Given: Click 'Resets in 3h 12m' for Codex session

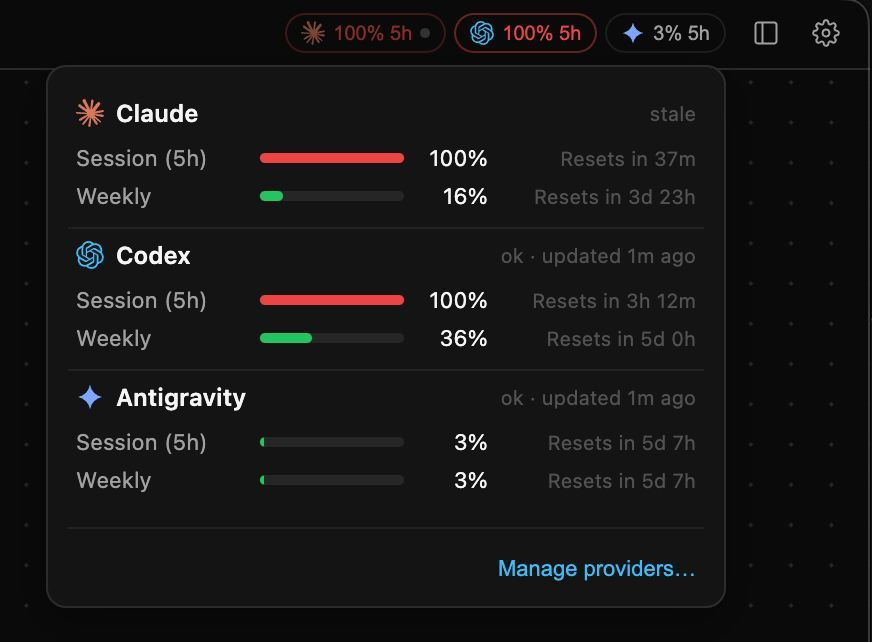Looking at the screenshot, I should coord(614,301).
